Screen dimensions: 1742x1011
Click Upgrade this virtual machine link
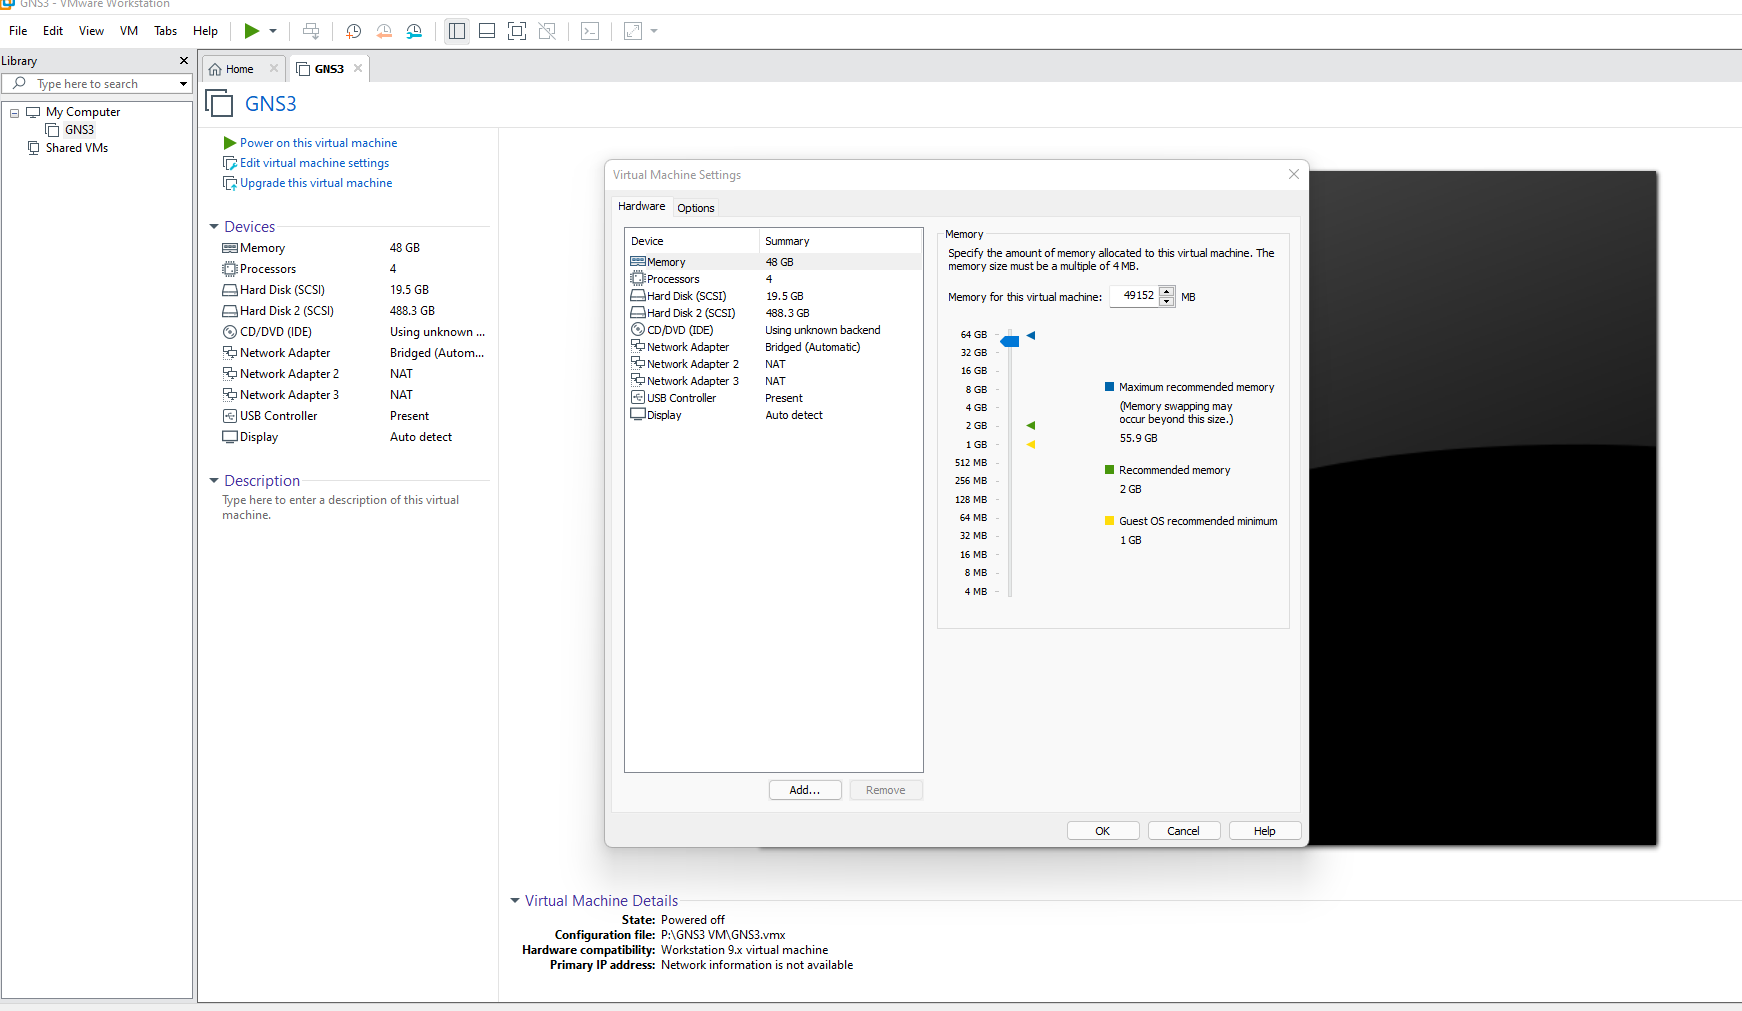click(x=316, y=183)
